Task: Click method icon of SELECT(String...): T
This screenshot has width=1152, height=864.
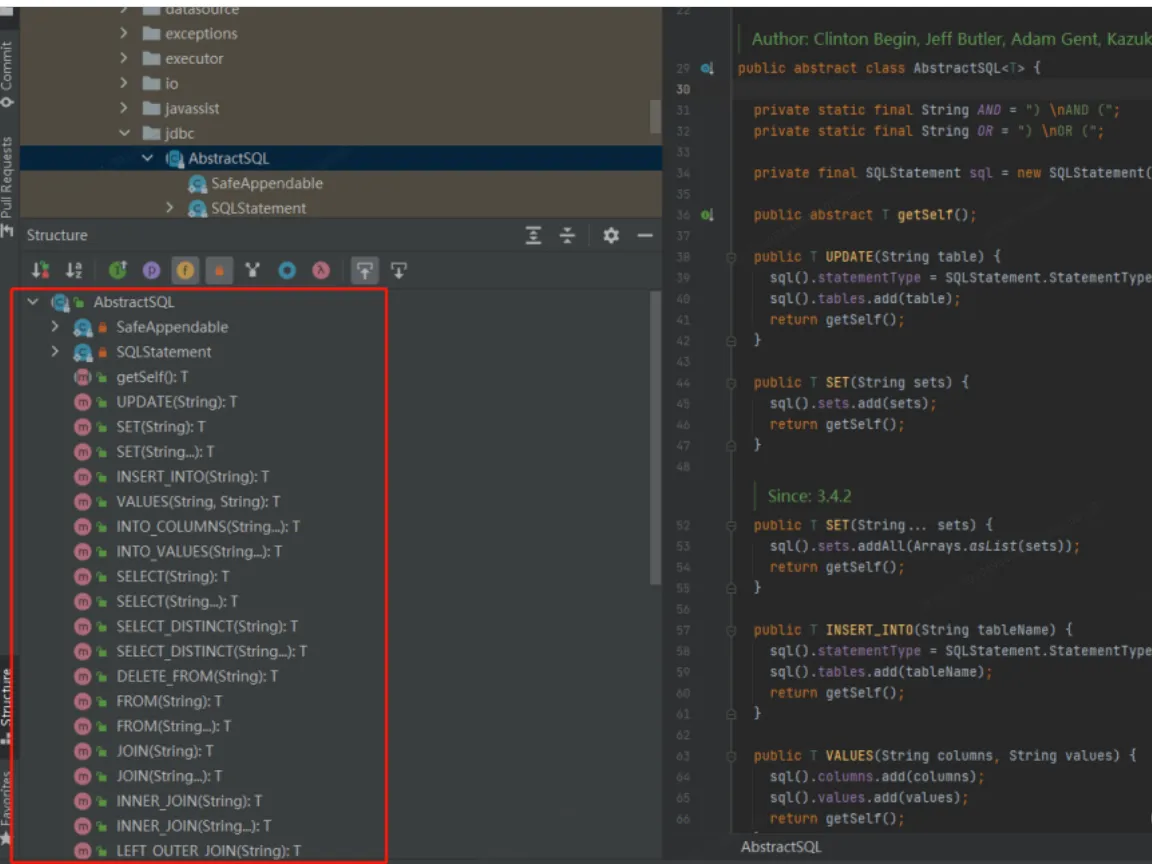Action: [82, 602]
